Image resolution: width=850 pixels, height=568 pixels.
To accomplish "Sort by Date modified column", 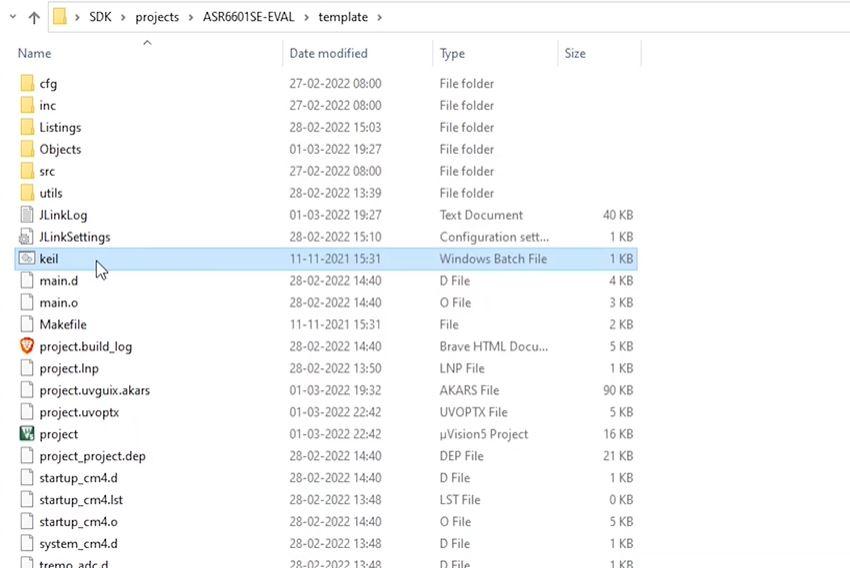I will (x=329, y=53).
